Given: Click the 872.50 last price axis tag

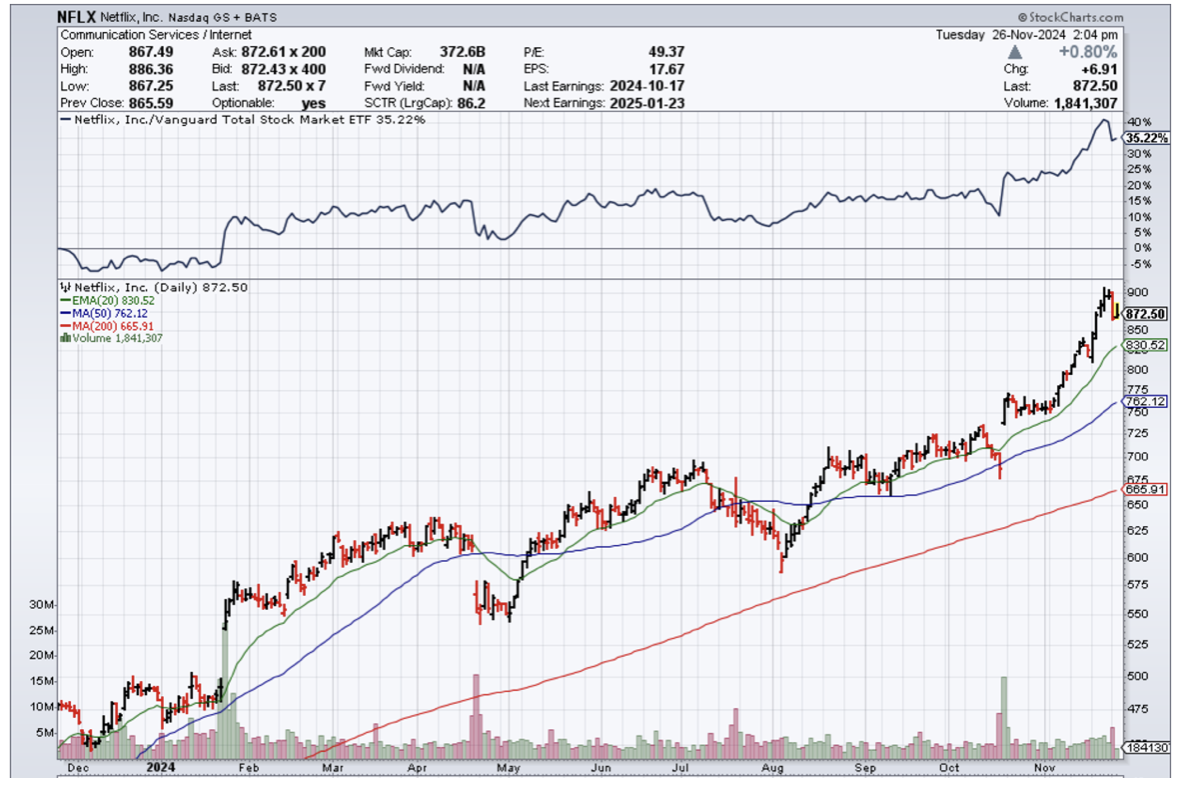Looking at the screenshot, I should [1146, 313].
